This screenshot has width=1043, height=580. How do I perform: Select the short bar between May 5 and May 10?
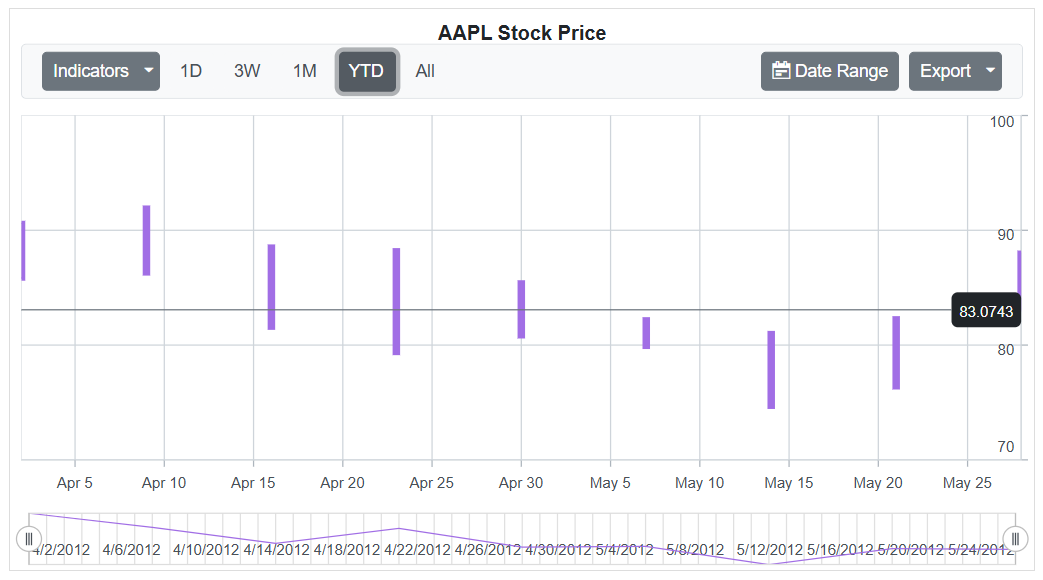coord(646,333)
